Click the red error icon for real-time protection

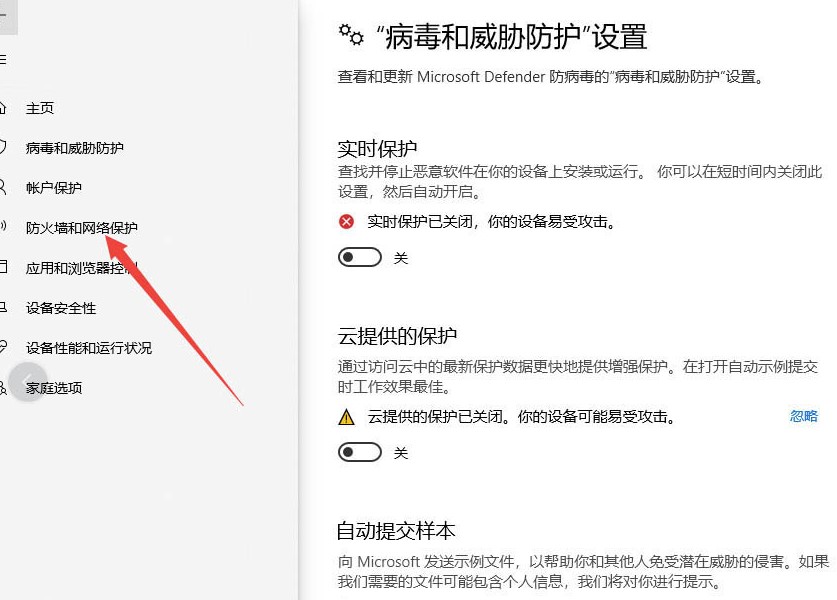(346, 221)
